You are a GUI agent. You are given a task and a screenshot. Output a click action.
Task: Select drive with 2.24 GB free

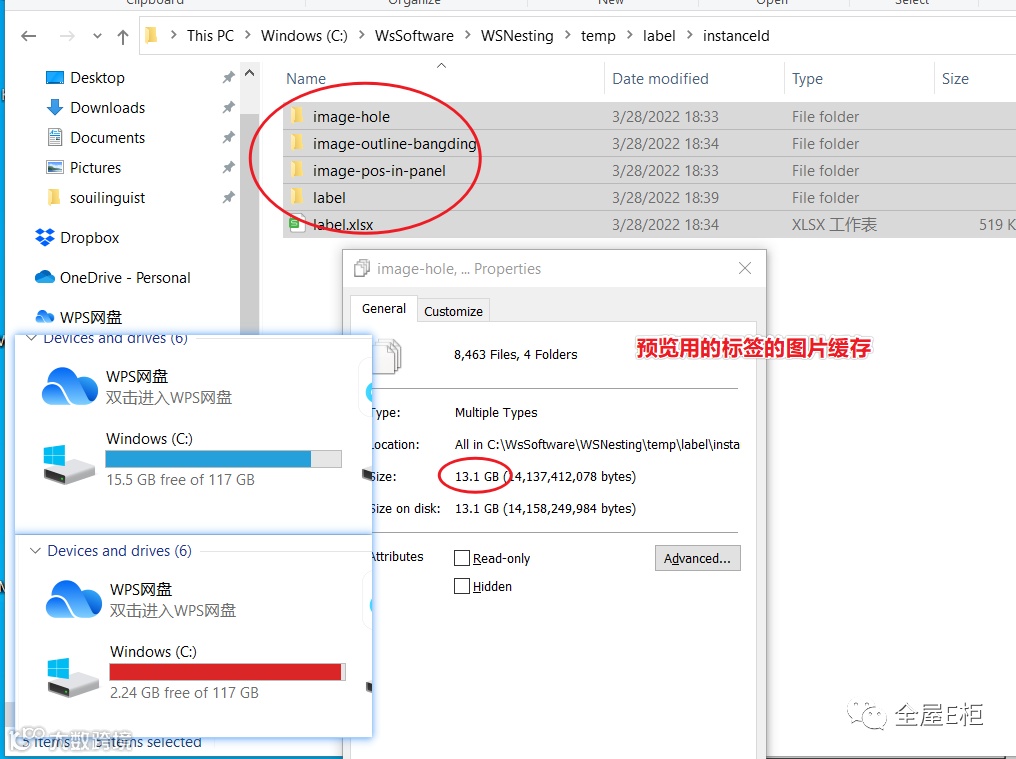point(196,672)
